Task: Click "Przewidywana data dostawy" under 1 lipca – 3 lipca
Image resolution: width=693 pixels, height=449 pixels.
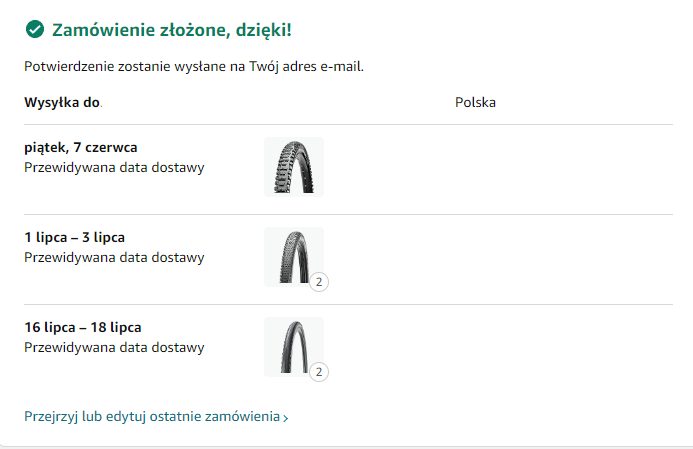Action: (x=114, y=257)
